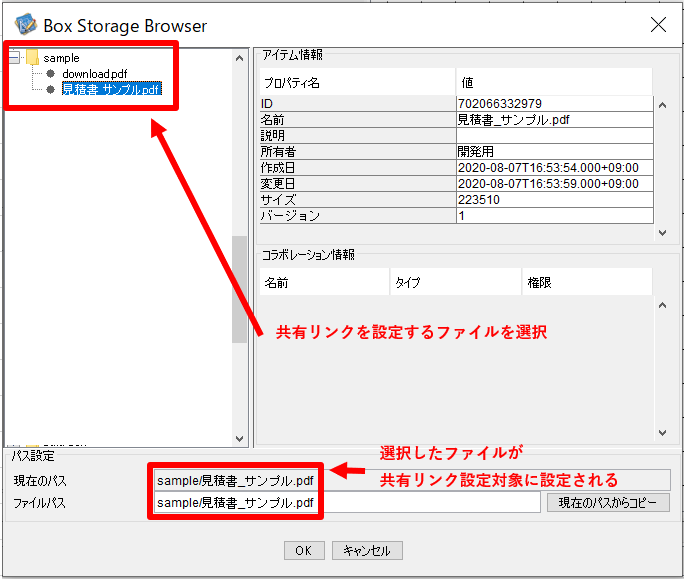Click the 値 column header in item info
This screenshot has width=684, height=579.
point(554,82)
